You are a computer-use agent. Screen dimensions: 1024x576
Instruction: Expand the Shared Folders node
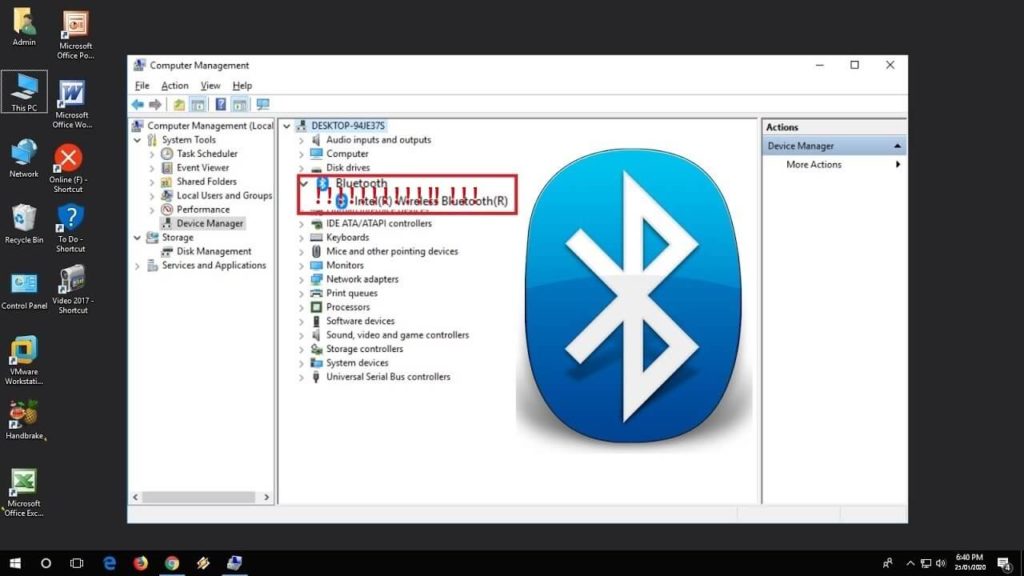[x=152, y=182]
